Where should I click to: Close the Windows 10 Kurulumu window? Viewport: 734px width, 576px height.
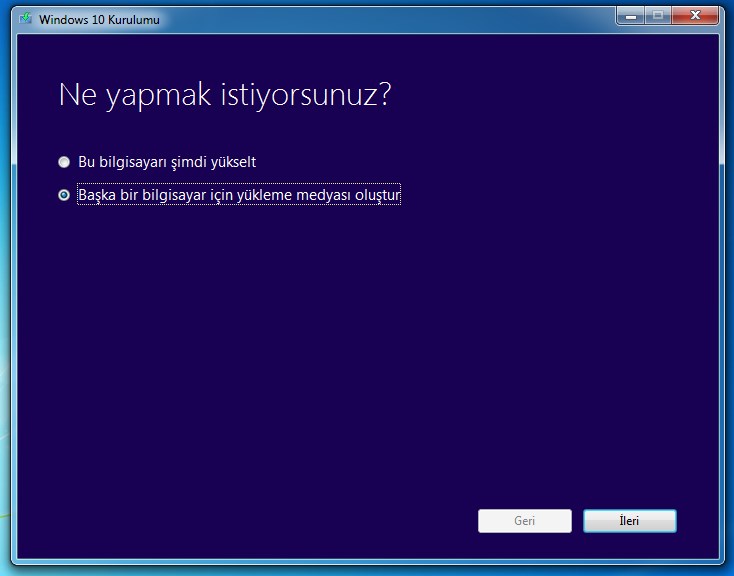(x=699, y=15)
